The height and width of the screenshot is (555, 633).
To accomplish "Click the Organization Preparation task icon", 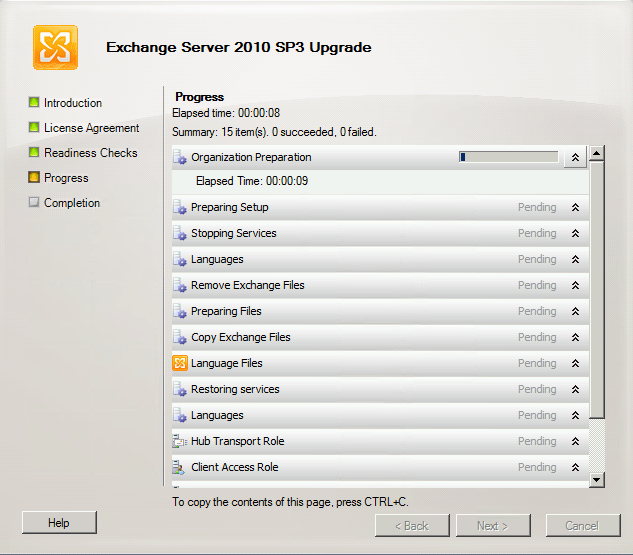I will [x=180, y=157].
